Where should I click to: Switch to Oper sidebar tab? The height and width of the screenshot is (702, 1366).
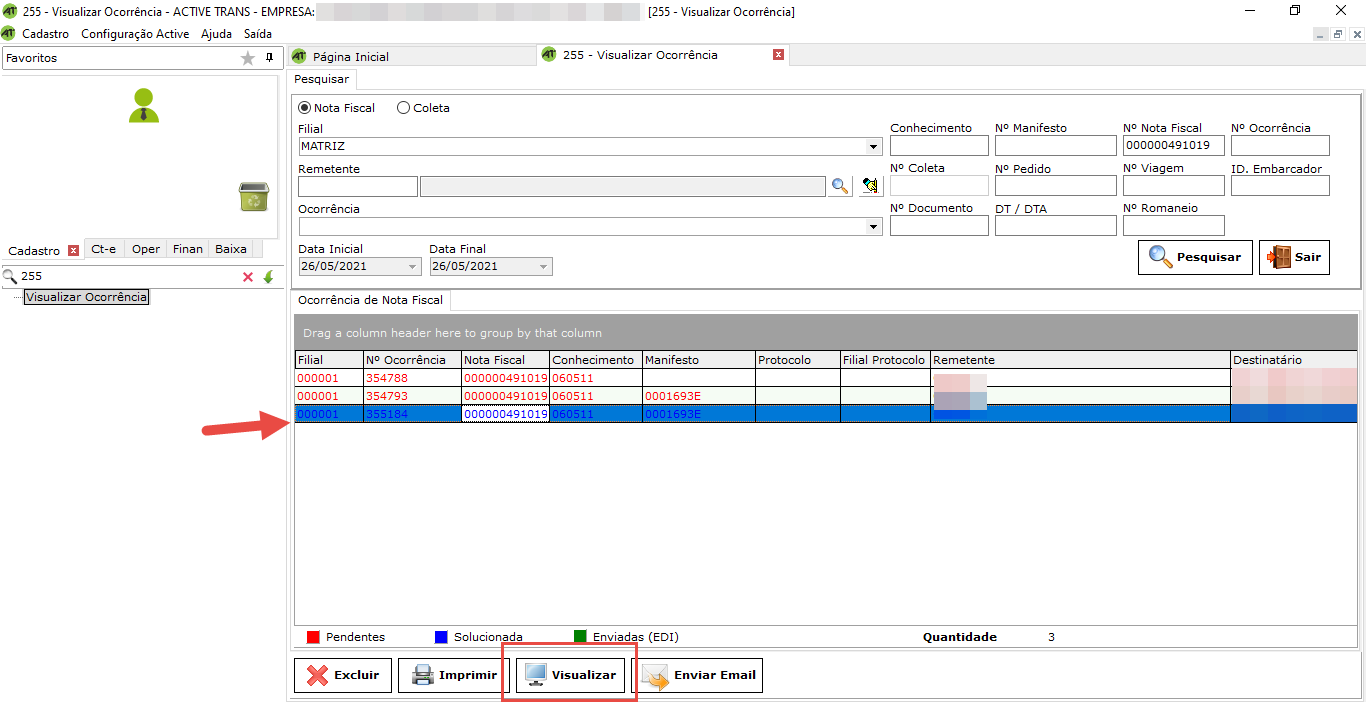click(x=146, y=249)
